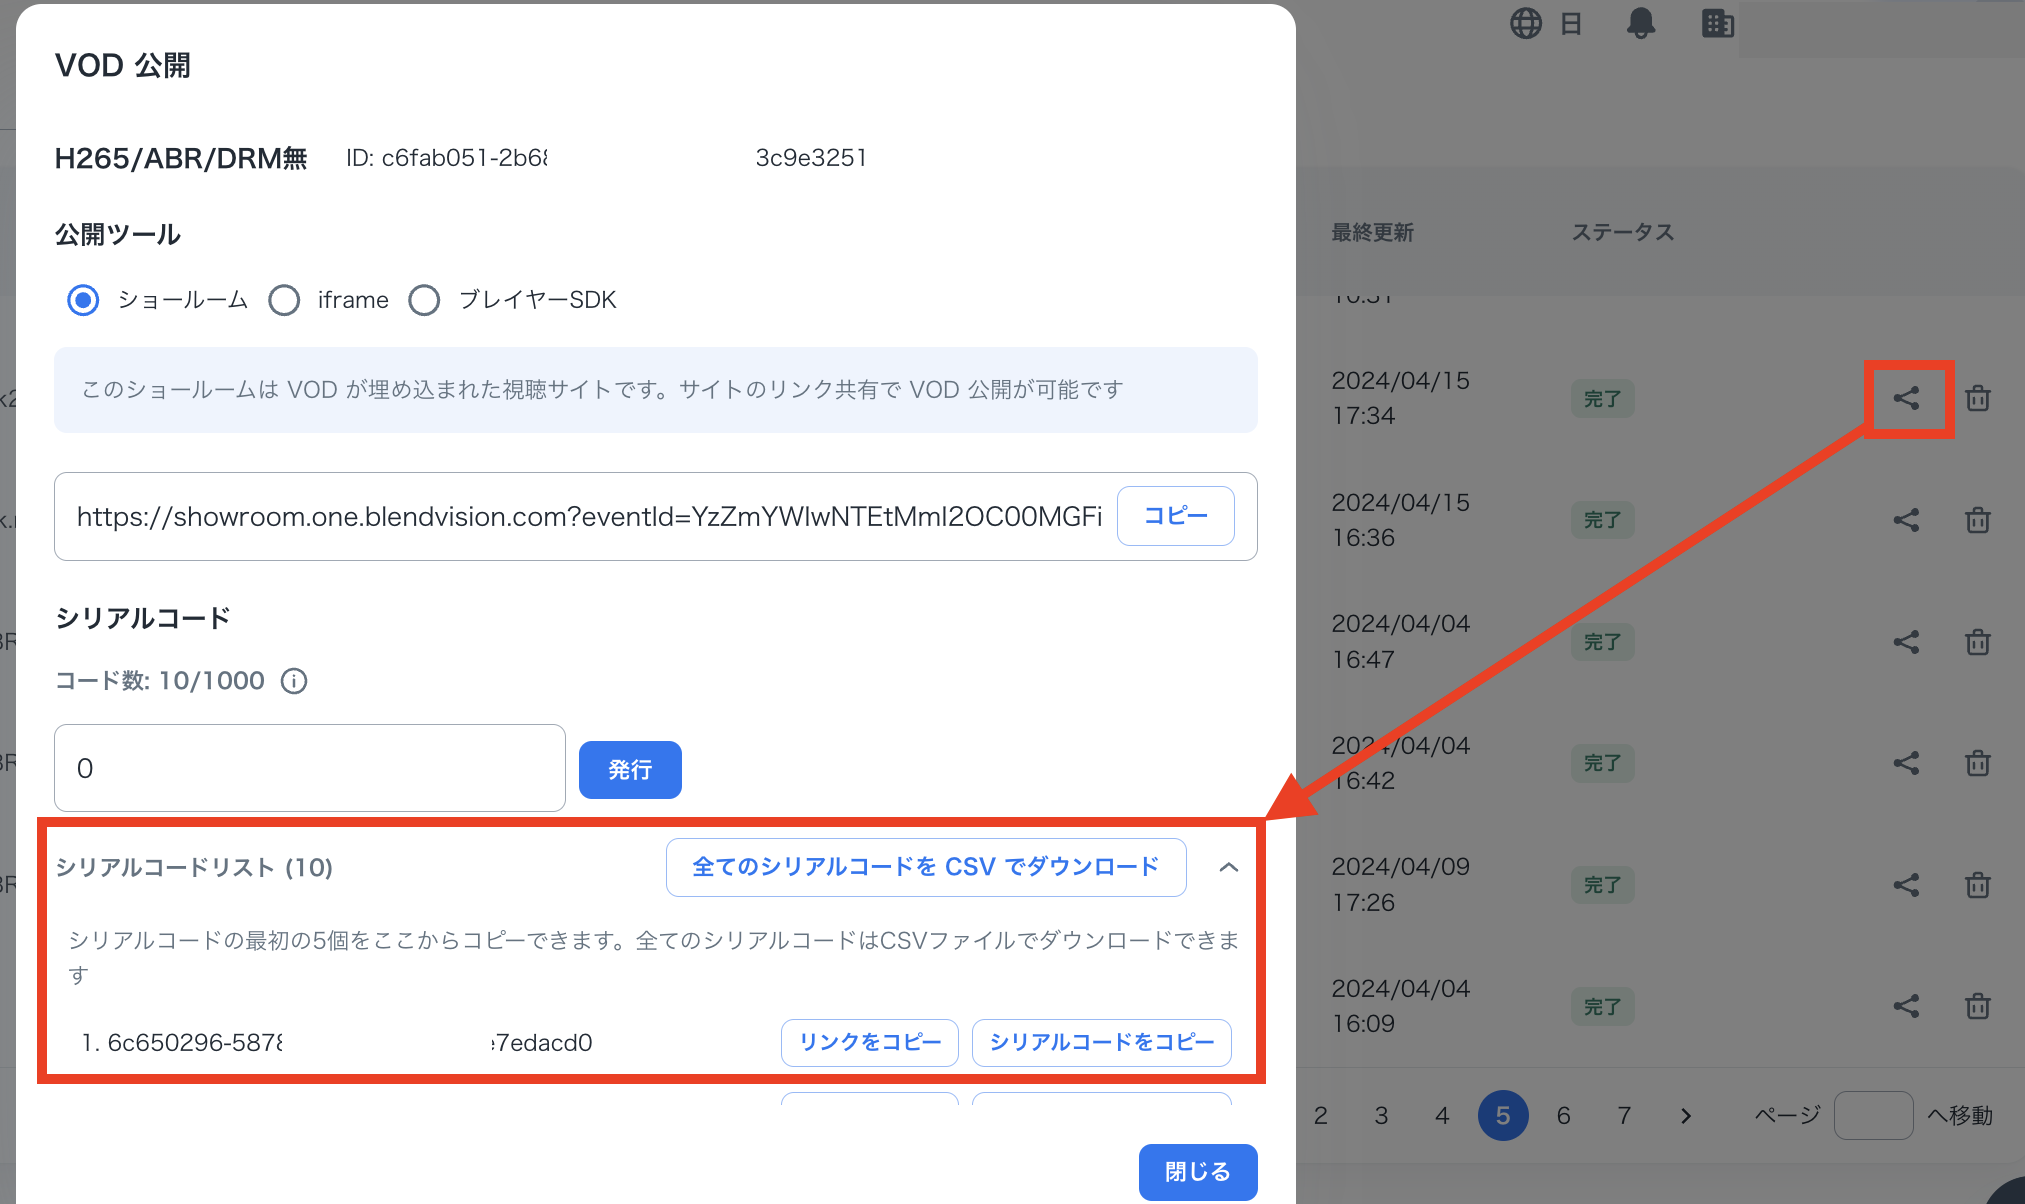Copy the showroom URL with コピー
This screenshot has height=1204, width=2025.
pos(1175,516)
